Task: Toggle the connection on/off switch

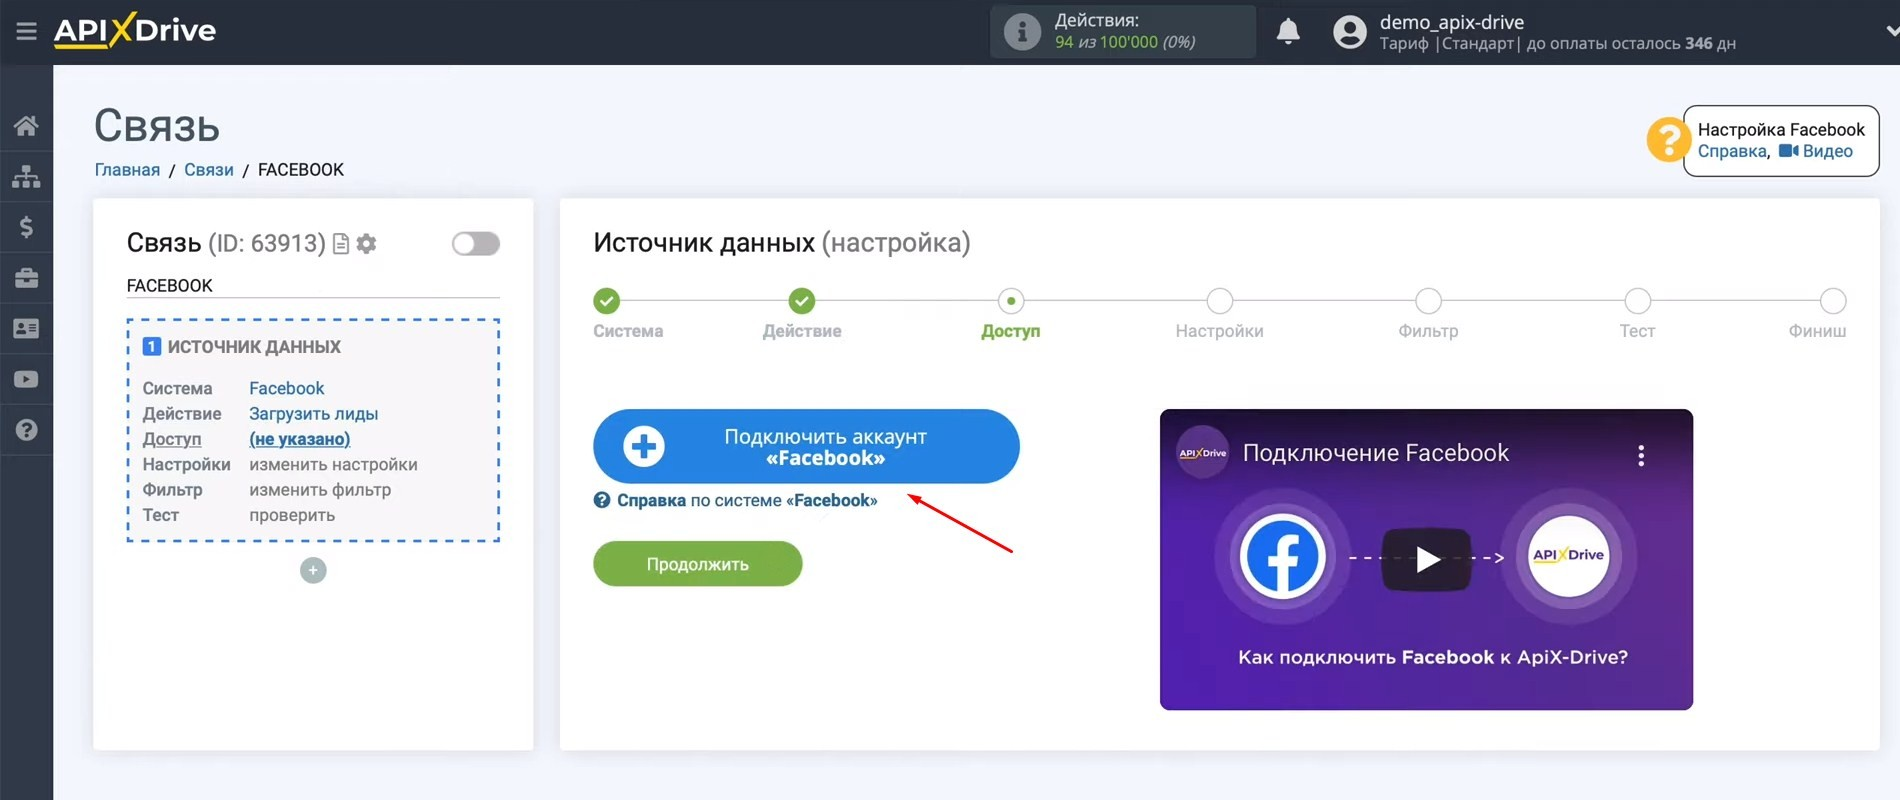Action: (x=475, y=243)
